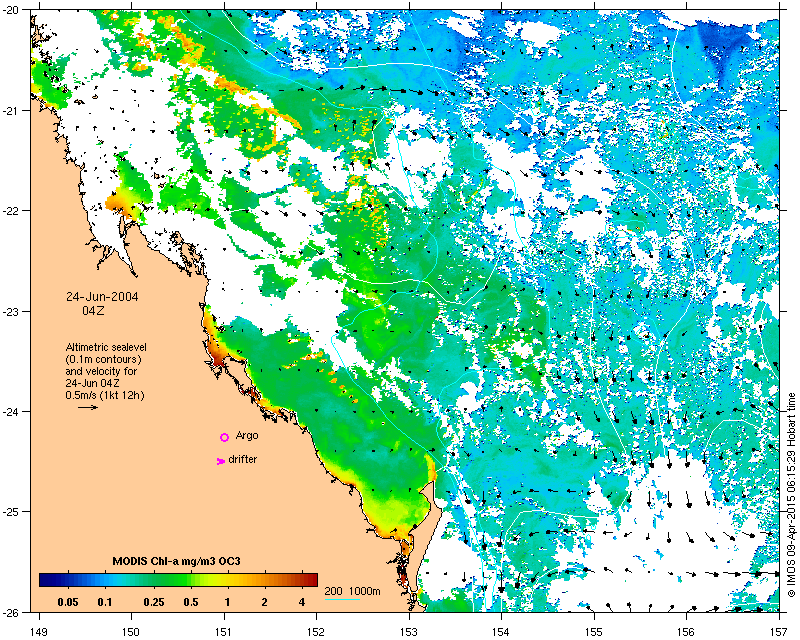Screen dimensions: 800x640
Task: Click the 04Z time label
Action: [93, 310]
